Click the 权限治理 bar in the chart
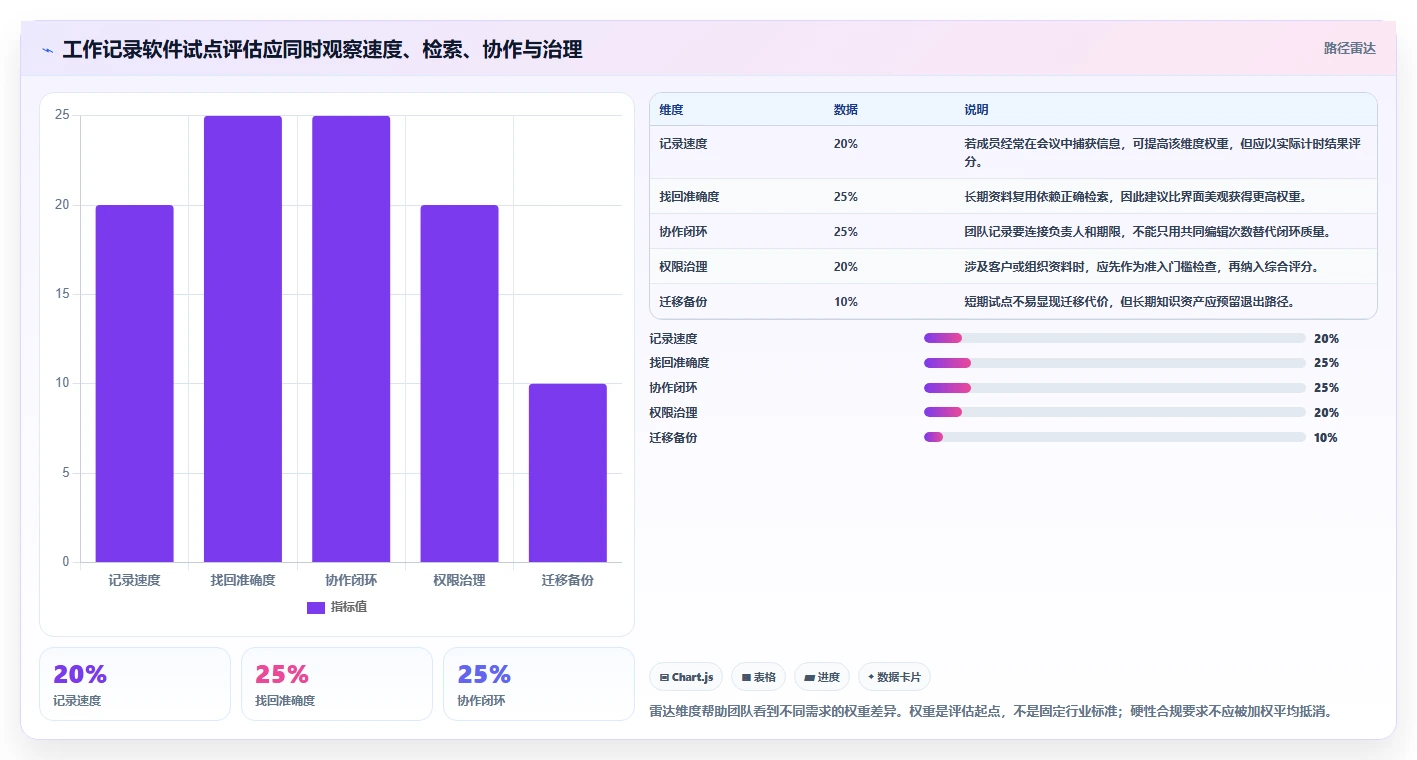Image resolution: width=1417 pixels, height=760 pixels. tap(459, 383)
